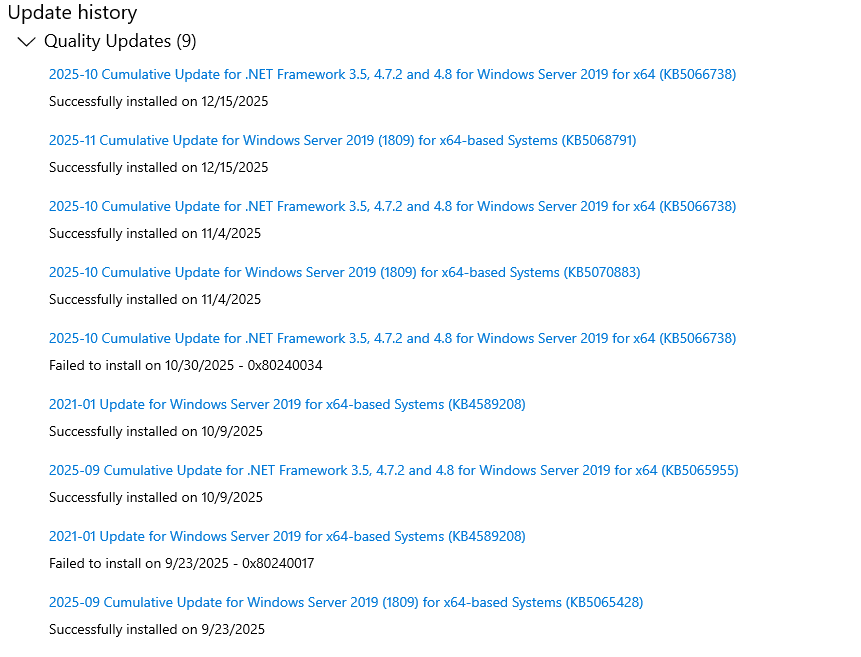861x657 pixels.
Task: Click the Update history page title
Action: click(x=72, y=13)
